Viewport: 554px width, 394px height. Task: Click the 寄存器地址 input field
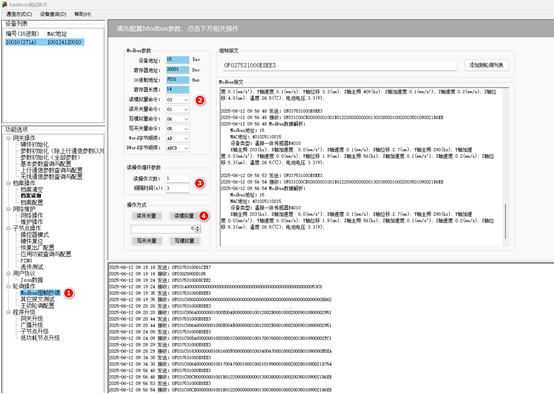pyautogui.click(x=178, y=70)
